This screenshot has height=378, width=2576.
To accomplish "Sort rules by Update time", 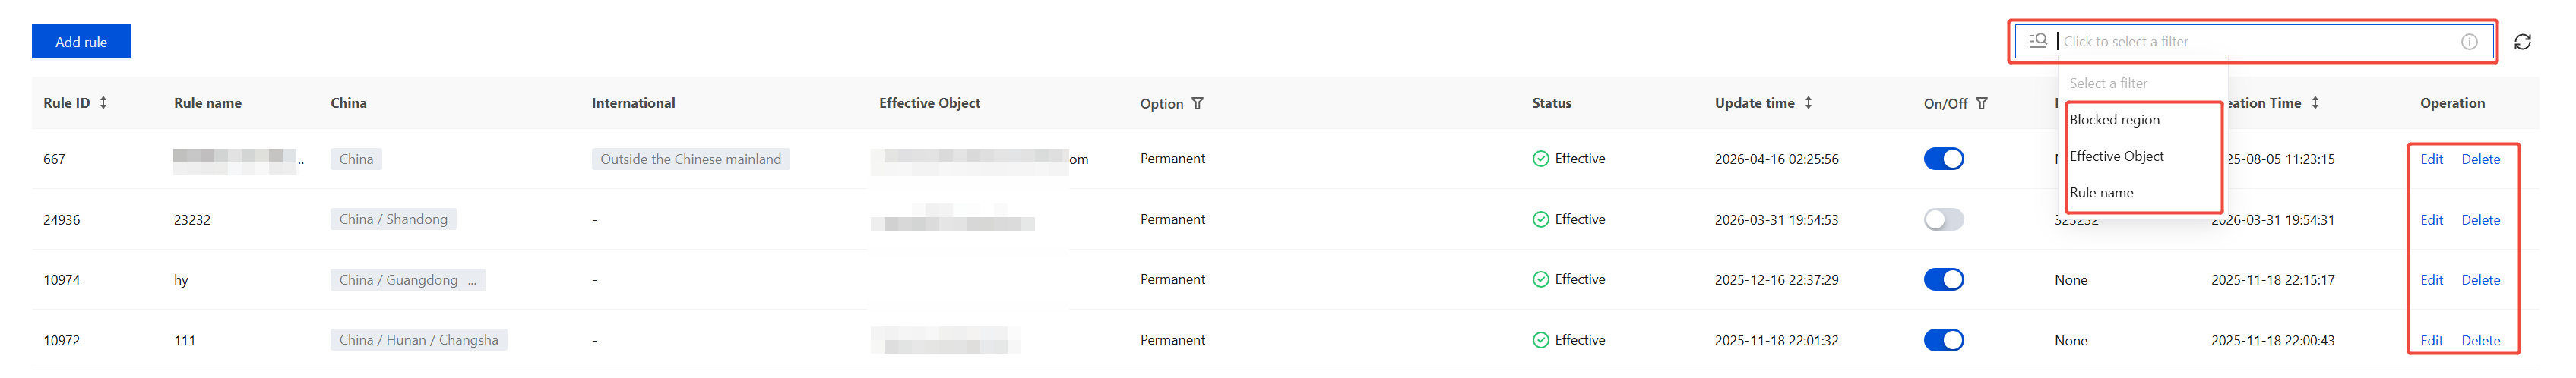I will pos(1808,103).
